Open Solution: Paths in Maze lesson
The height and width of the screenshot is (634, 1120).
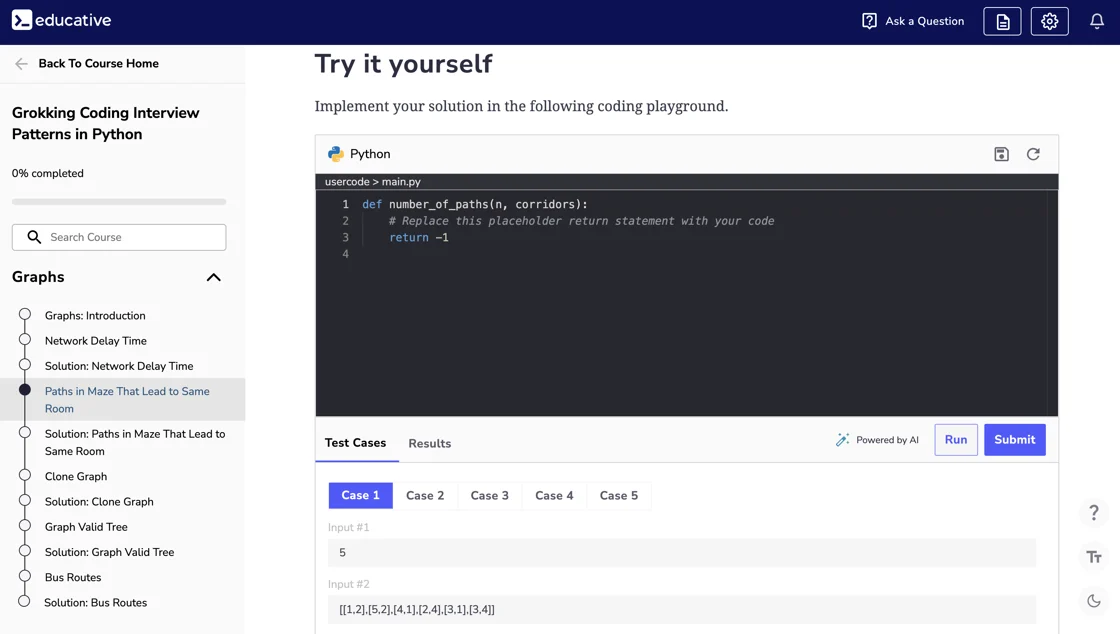[x=135, y=443]
